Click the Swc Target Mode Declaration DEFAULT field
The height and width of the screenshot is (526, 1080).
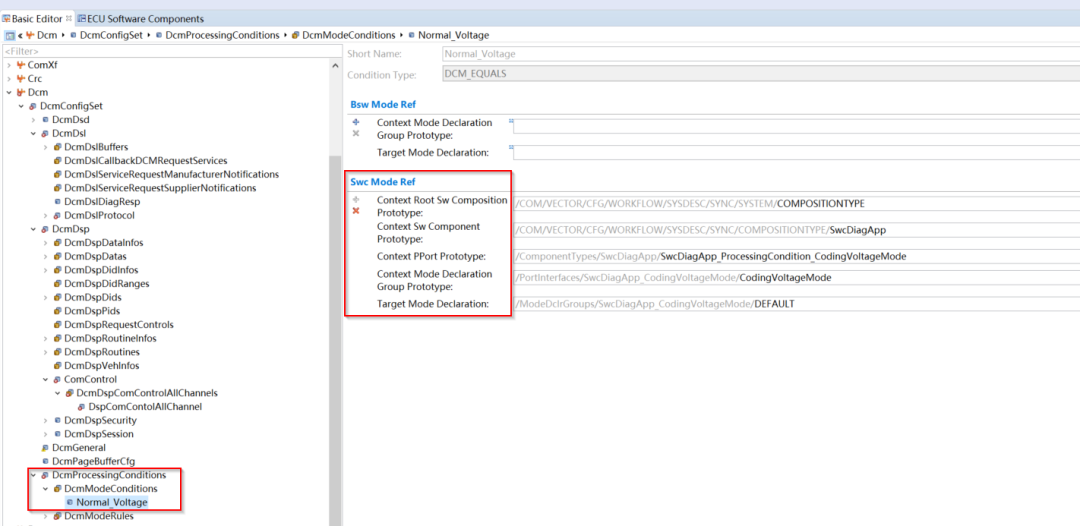pos(796,304)
